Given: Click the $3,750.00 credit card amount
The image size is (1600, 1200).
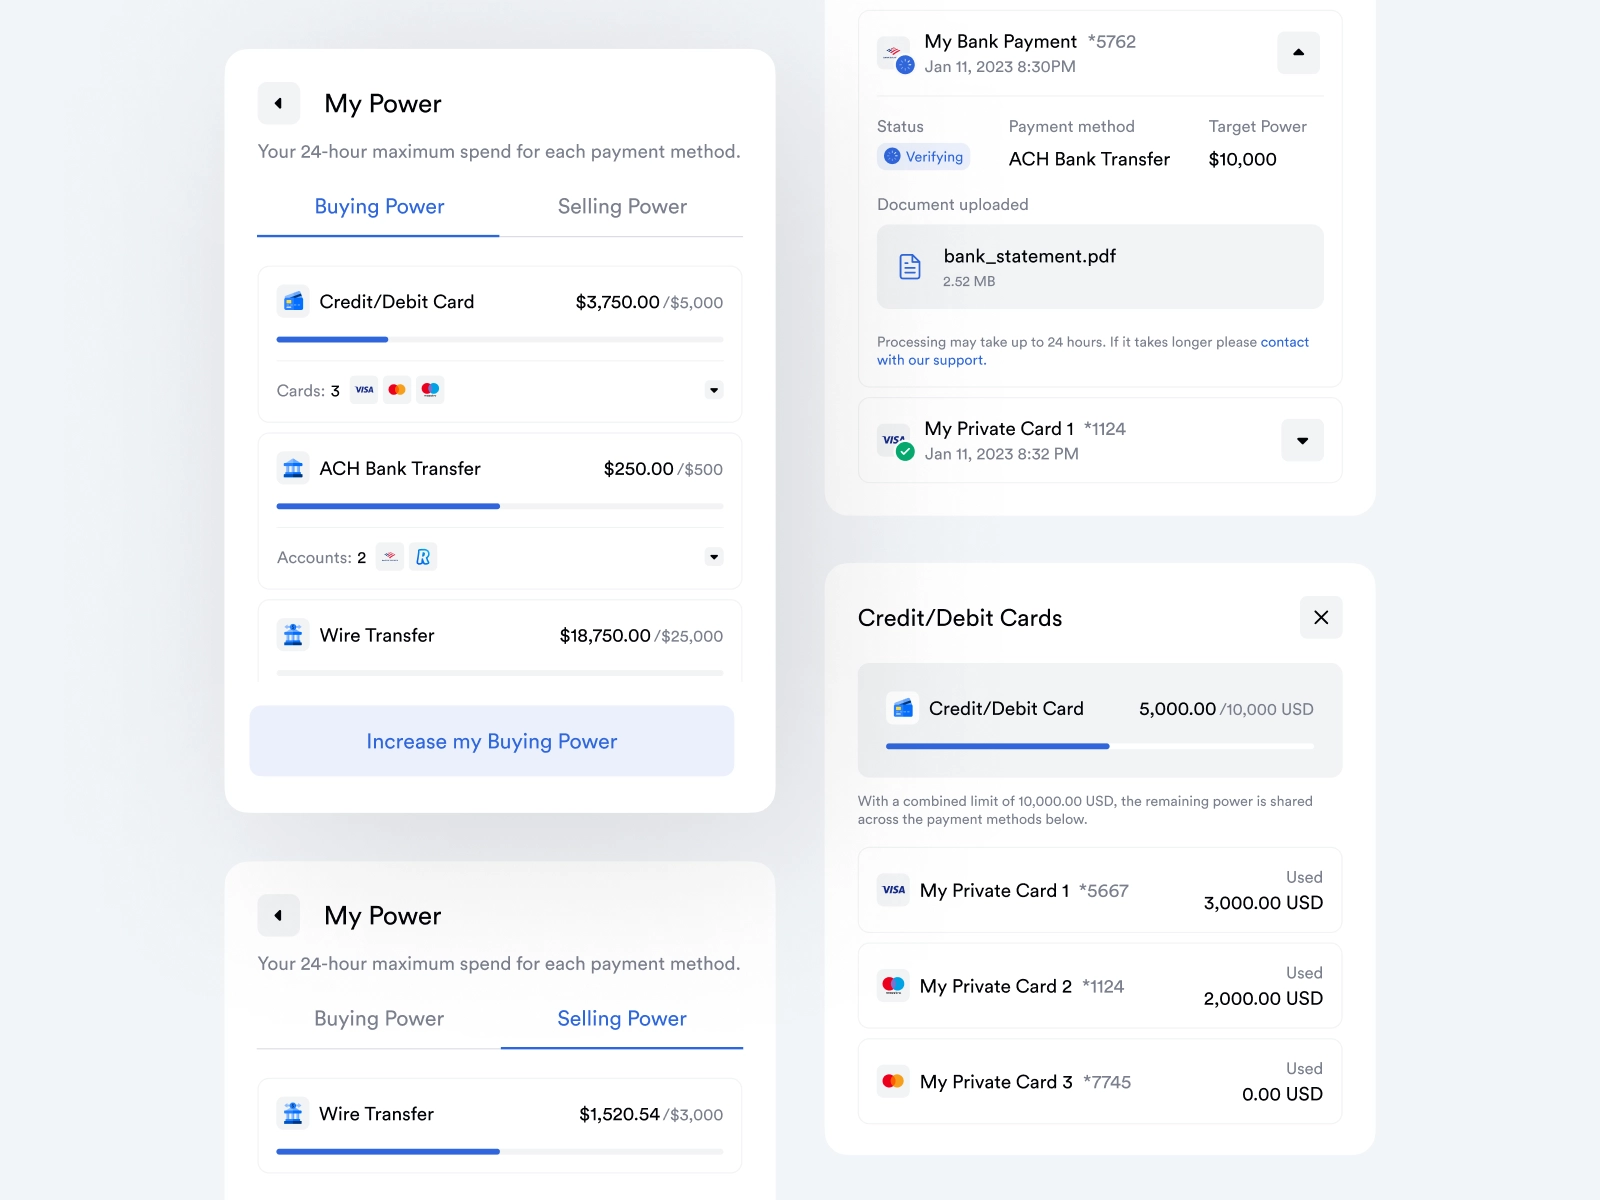Looking at the screenshot, I should pyautogui.click(x=617, y=302).
